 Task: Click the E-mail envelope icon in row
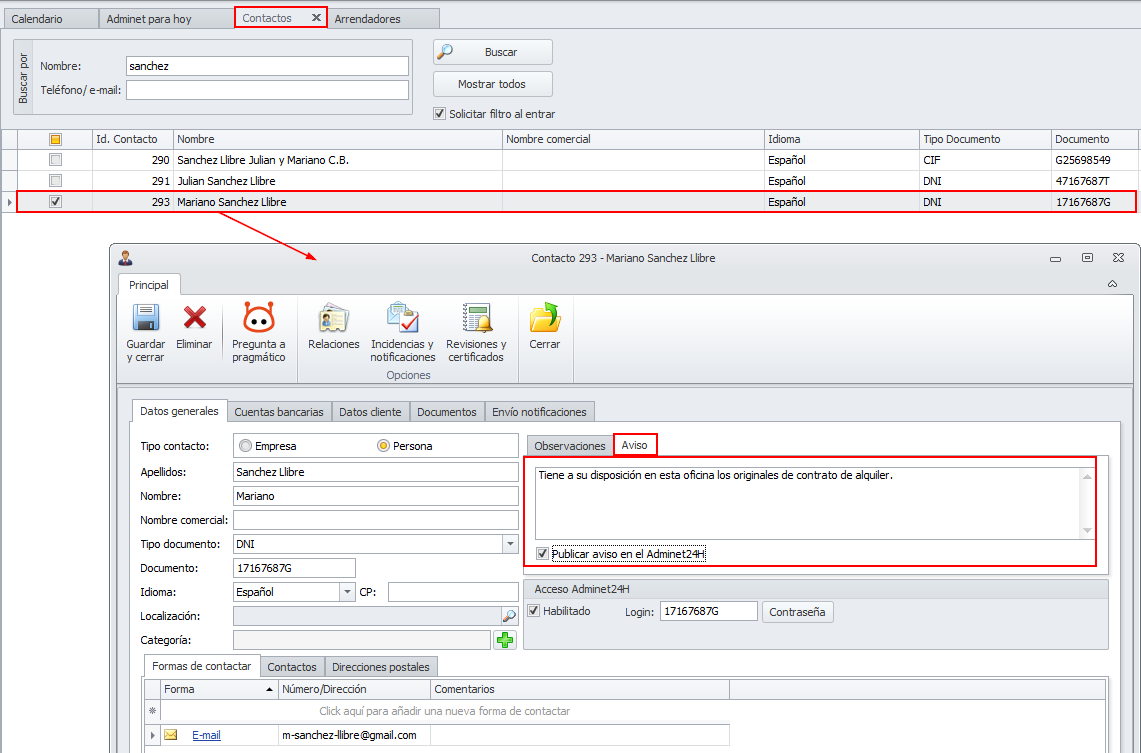170,735
